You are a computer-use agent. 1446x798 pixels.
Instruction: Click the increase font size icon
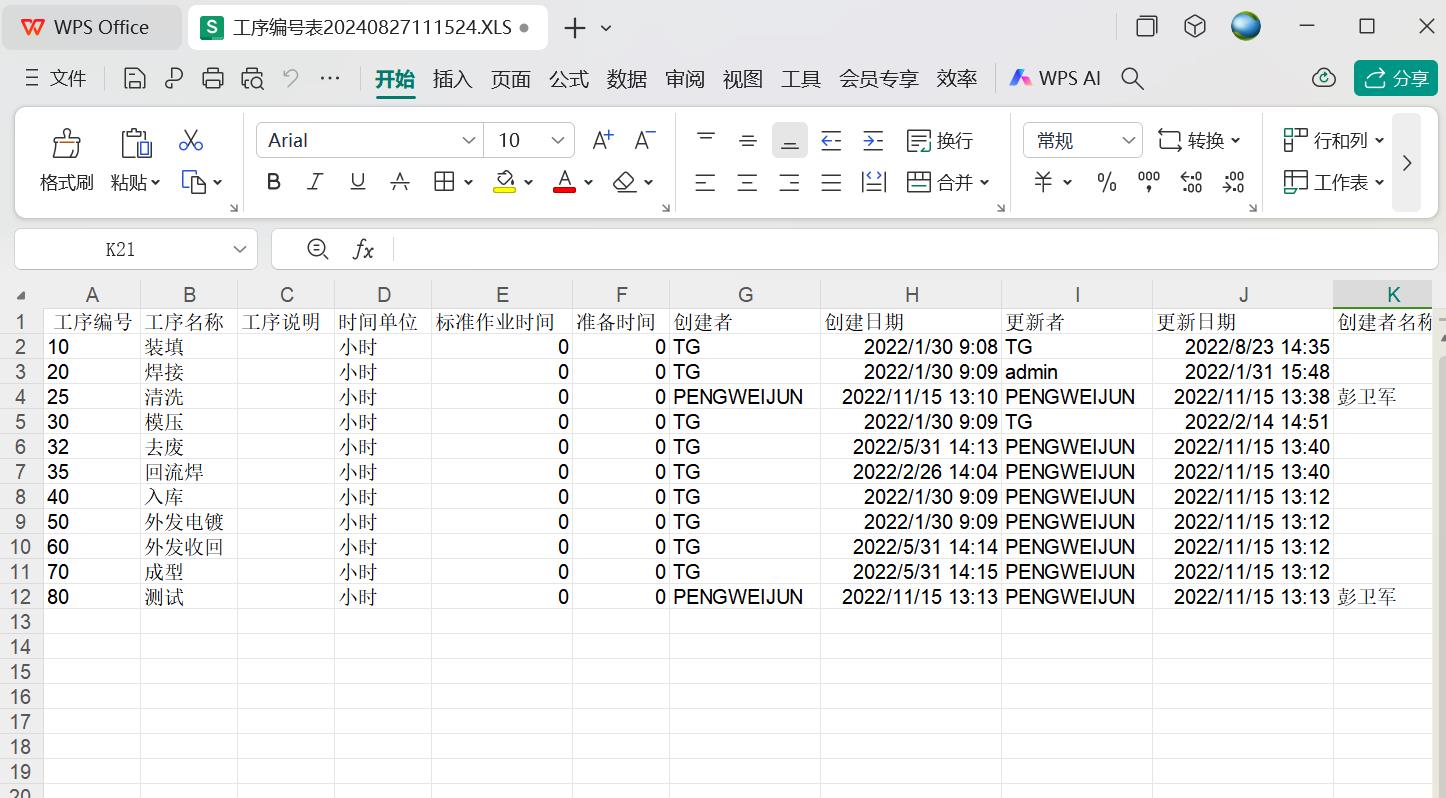tap(602, 141)
